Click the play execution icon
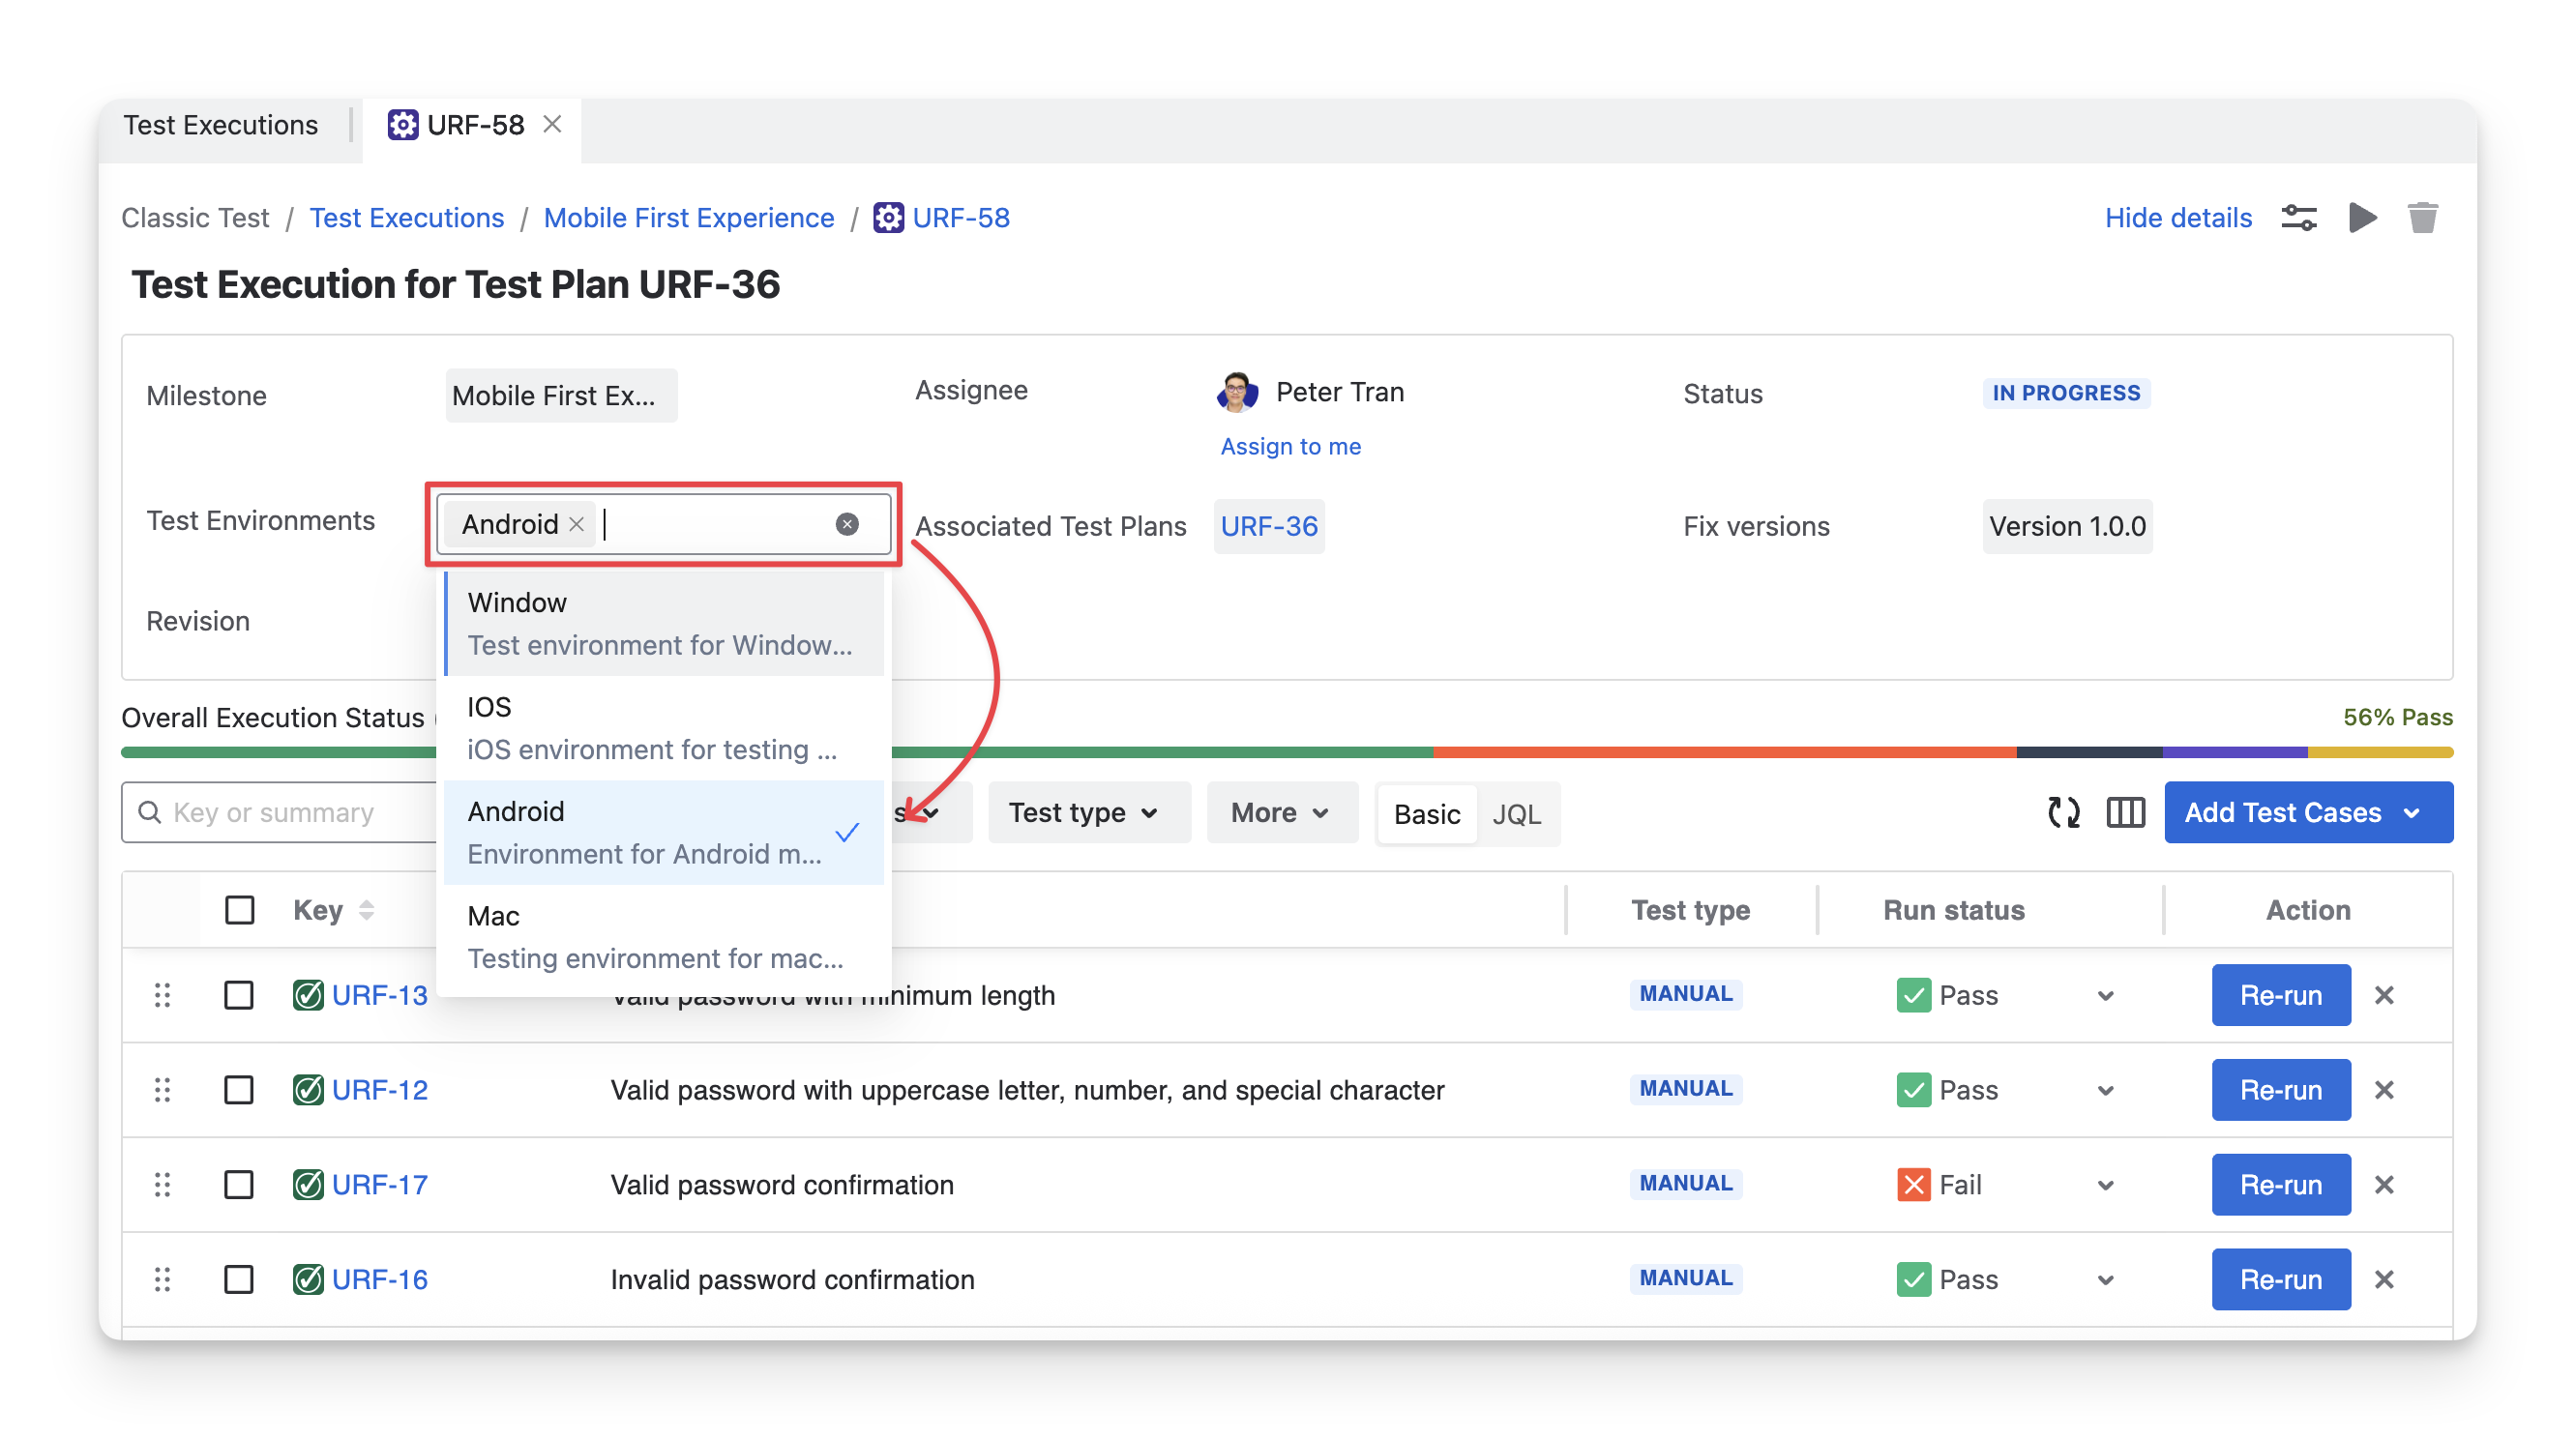2576x1439 pixels. 2362,217
